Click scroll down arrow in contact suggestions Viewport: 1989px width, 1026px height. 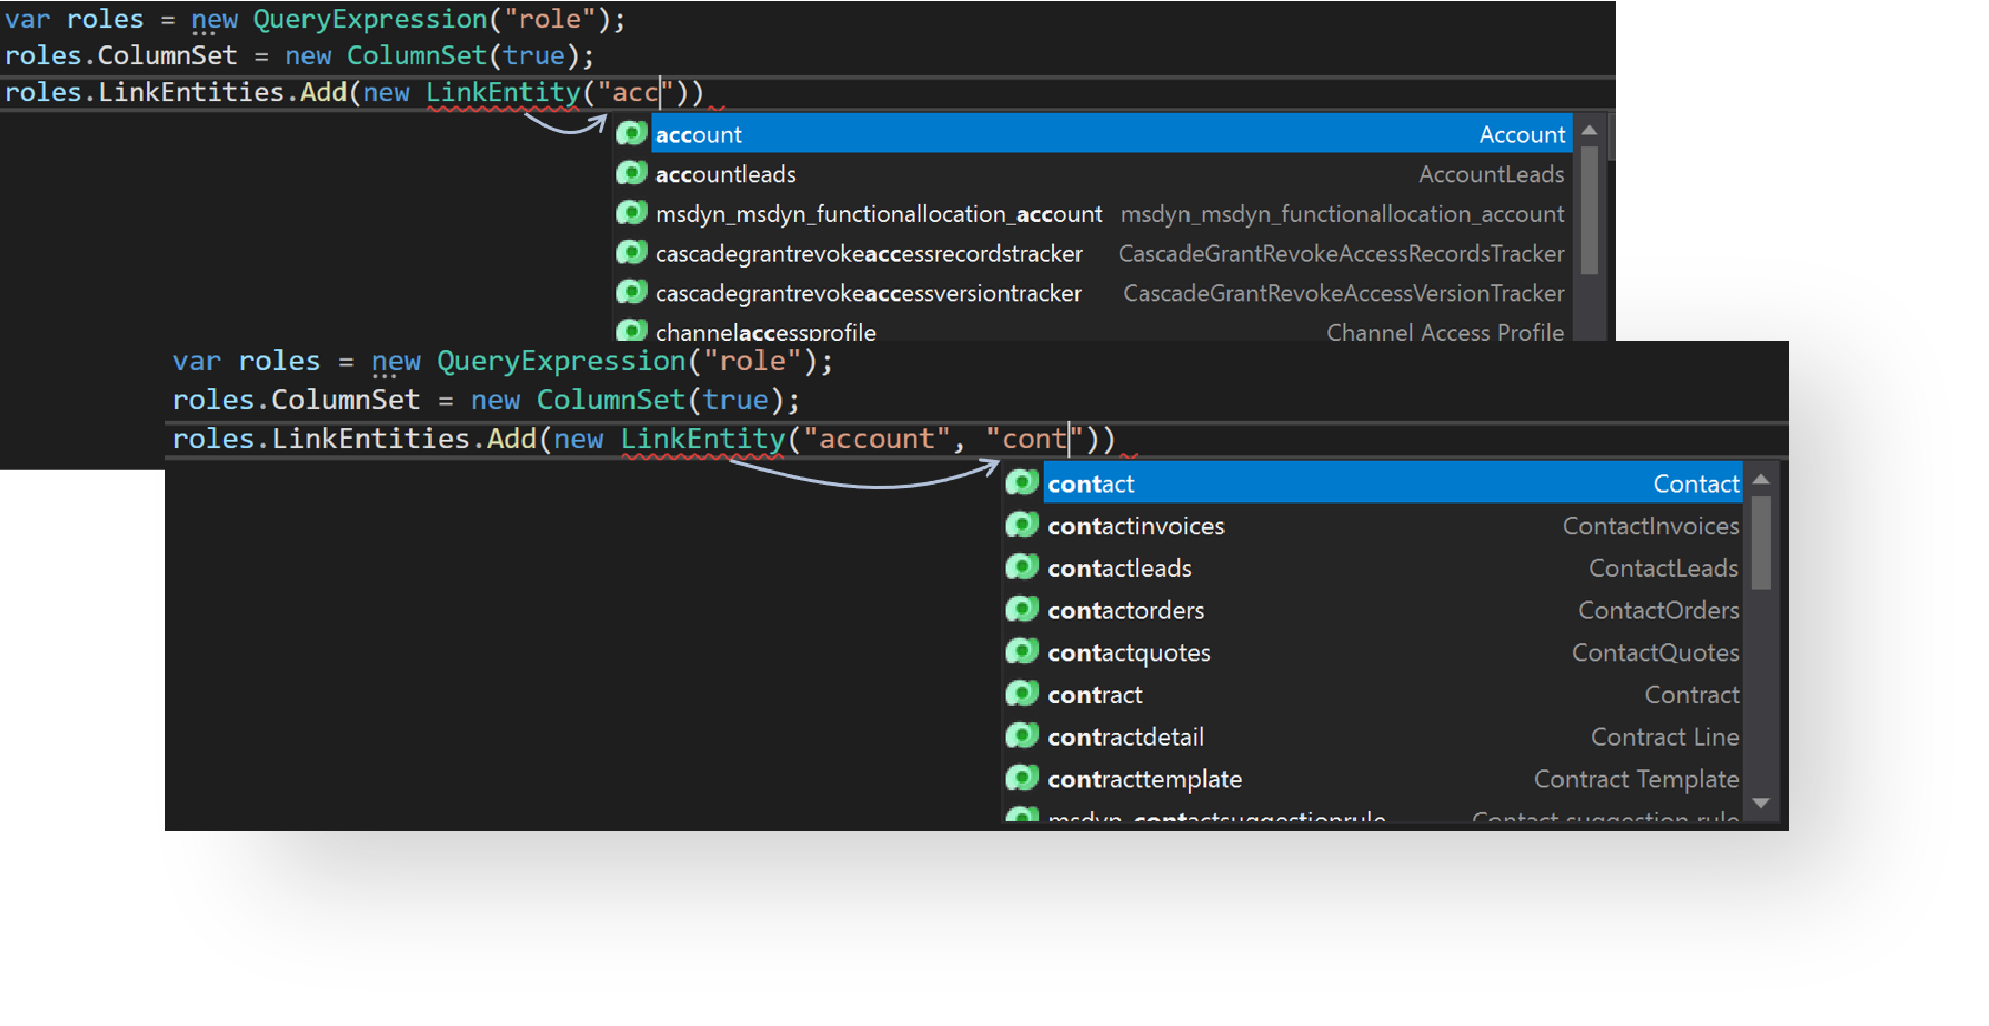[1761, 803]
